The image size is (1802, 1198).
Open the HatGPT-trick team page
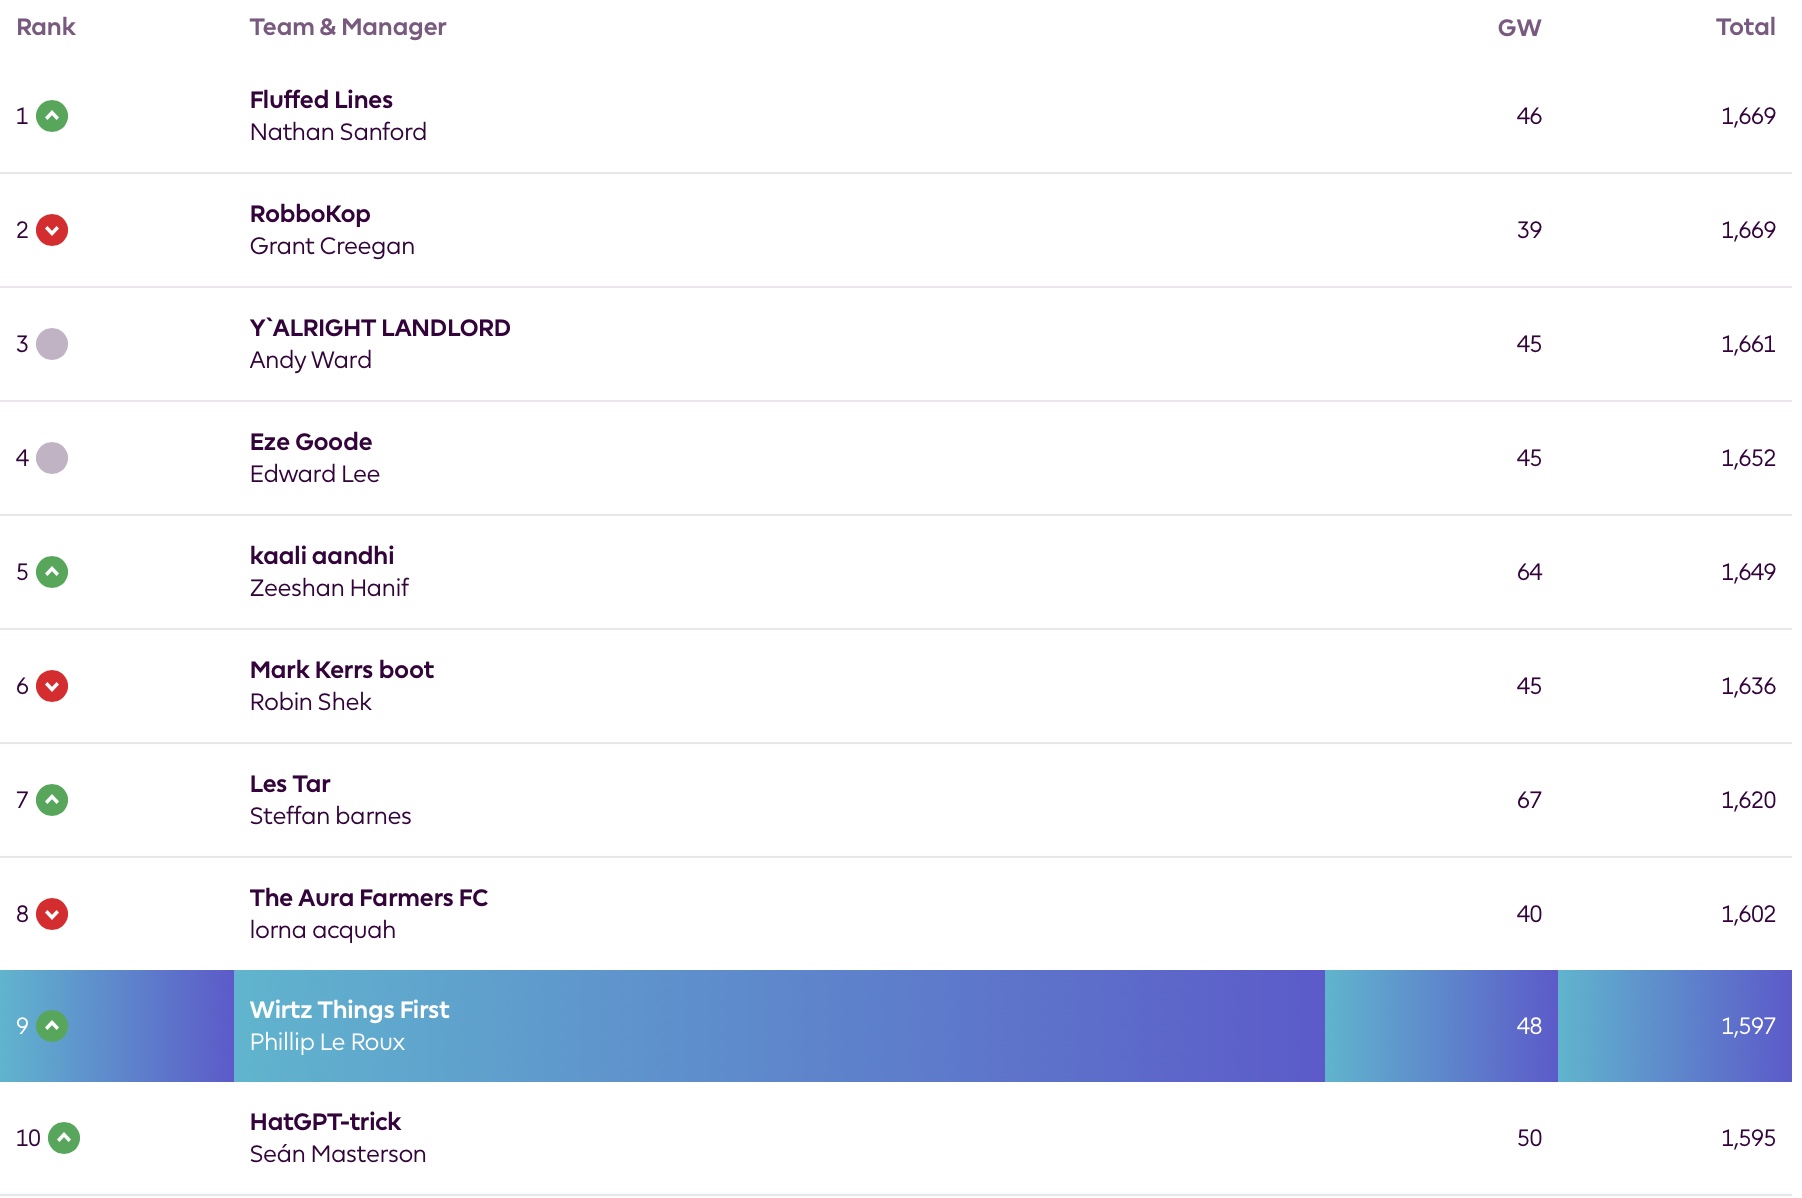point(325,1122)
